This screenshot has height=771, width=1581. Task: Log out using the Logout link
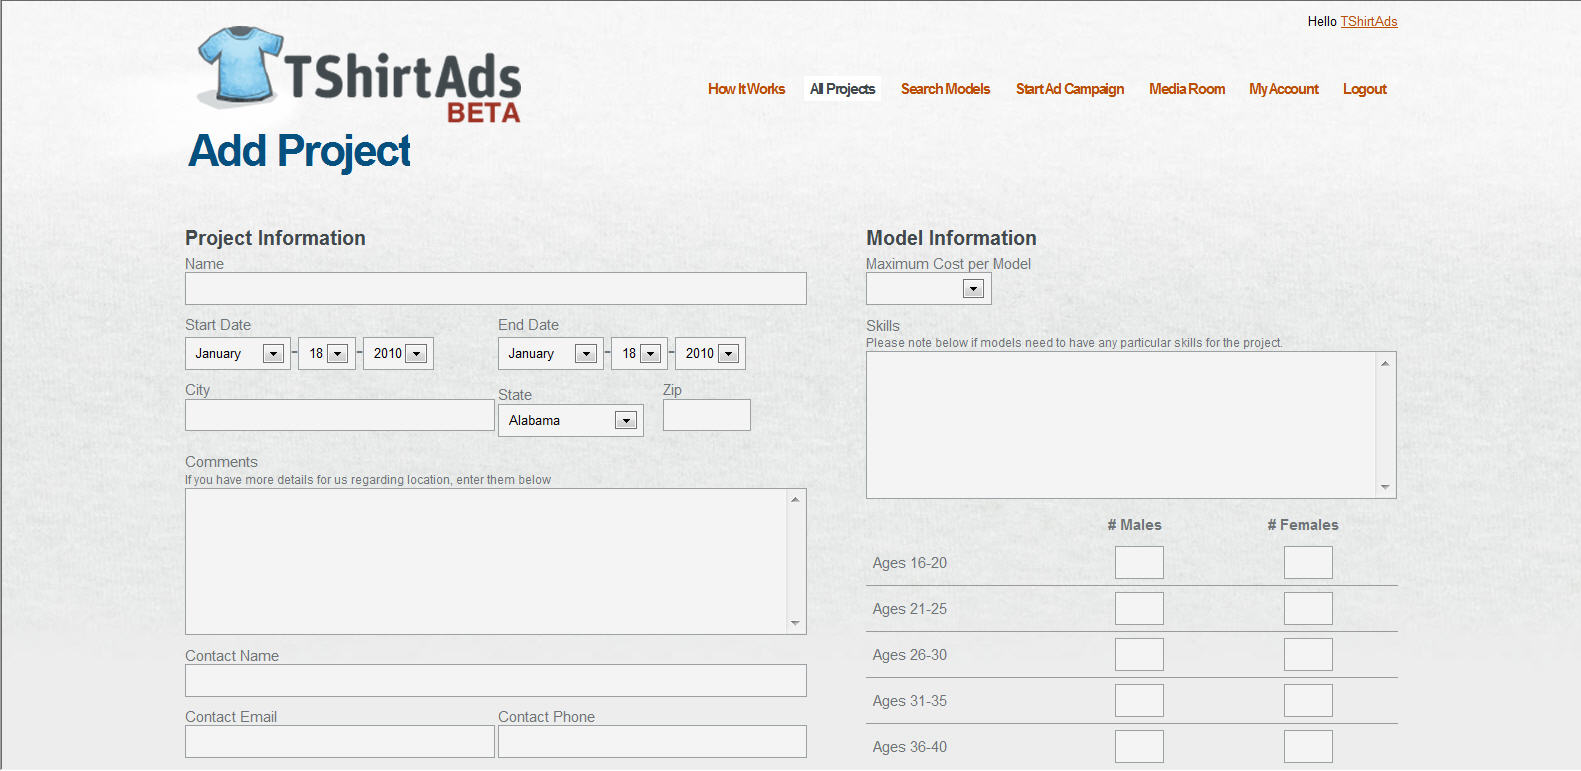tap(1364, 89)
